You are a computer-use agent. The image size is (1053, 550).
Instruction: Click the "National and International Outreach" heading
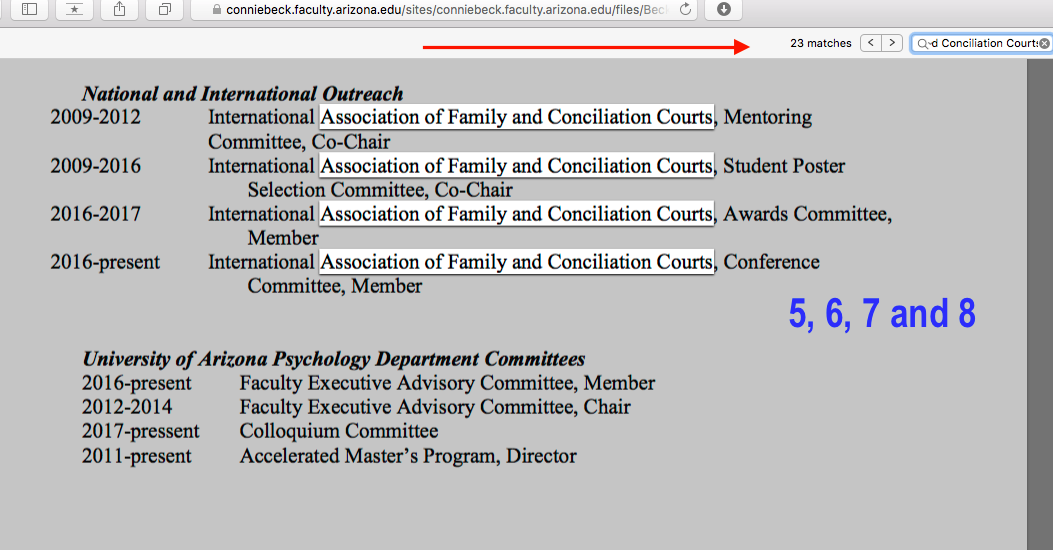[242, 94]
